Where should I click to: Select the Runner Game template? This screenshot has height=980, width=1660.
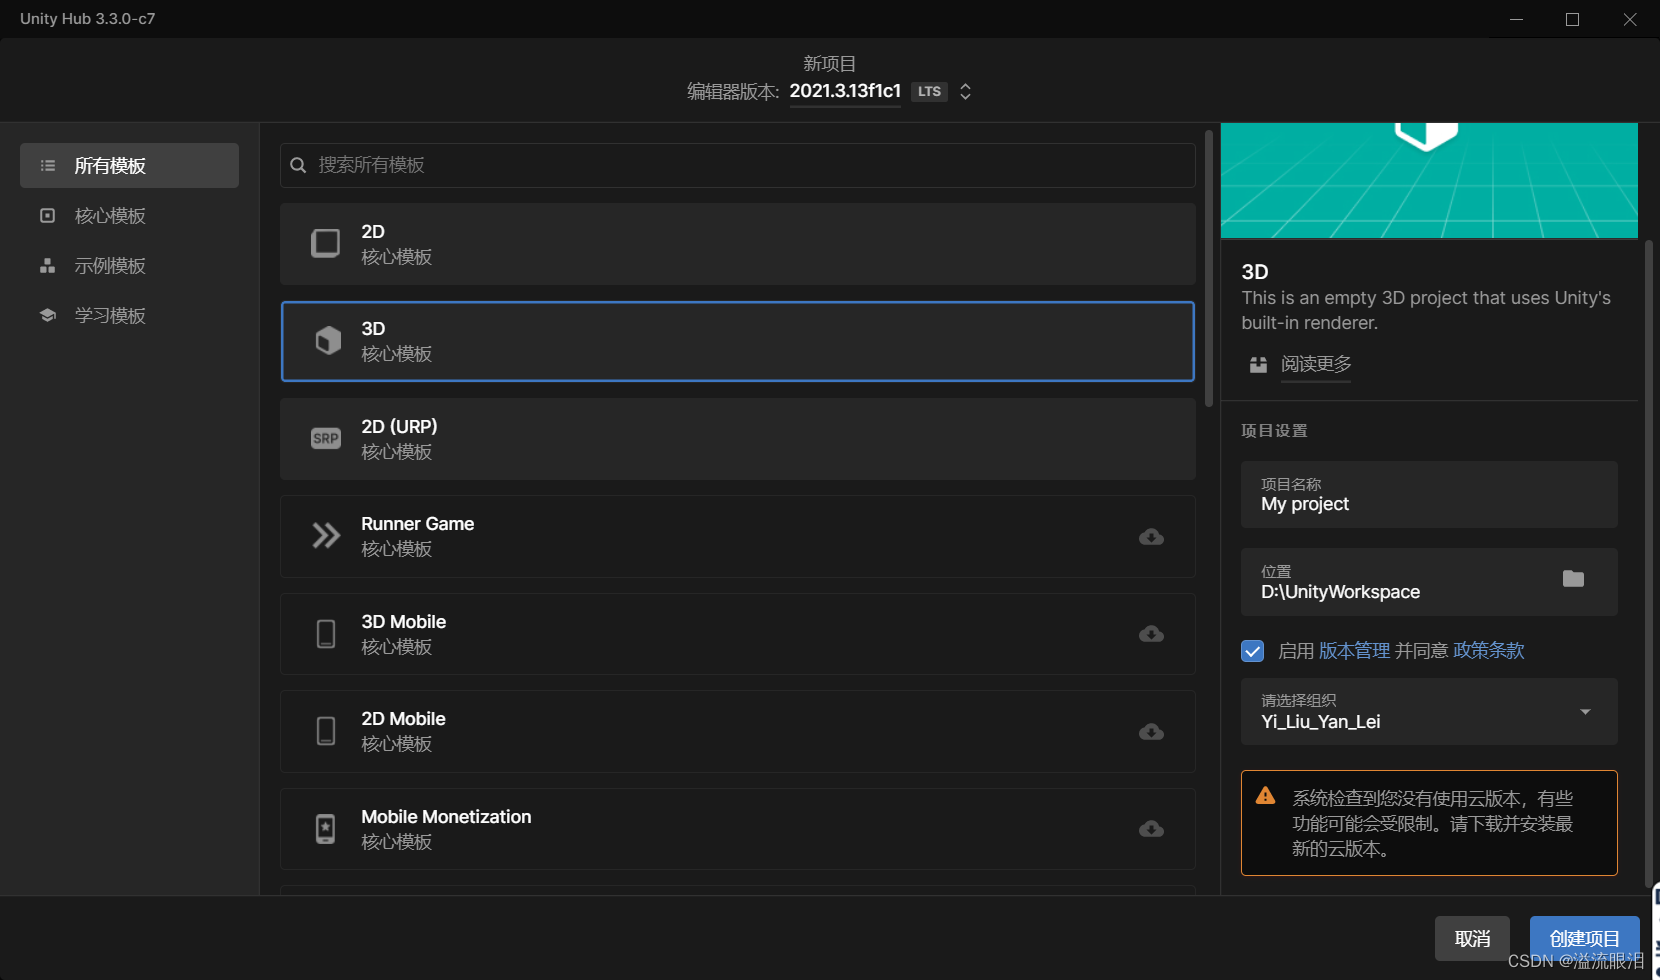point(738,536)
